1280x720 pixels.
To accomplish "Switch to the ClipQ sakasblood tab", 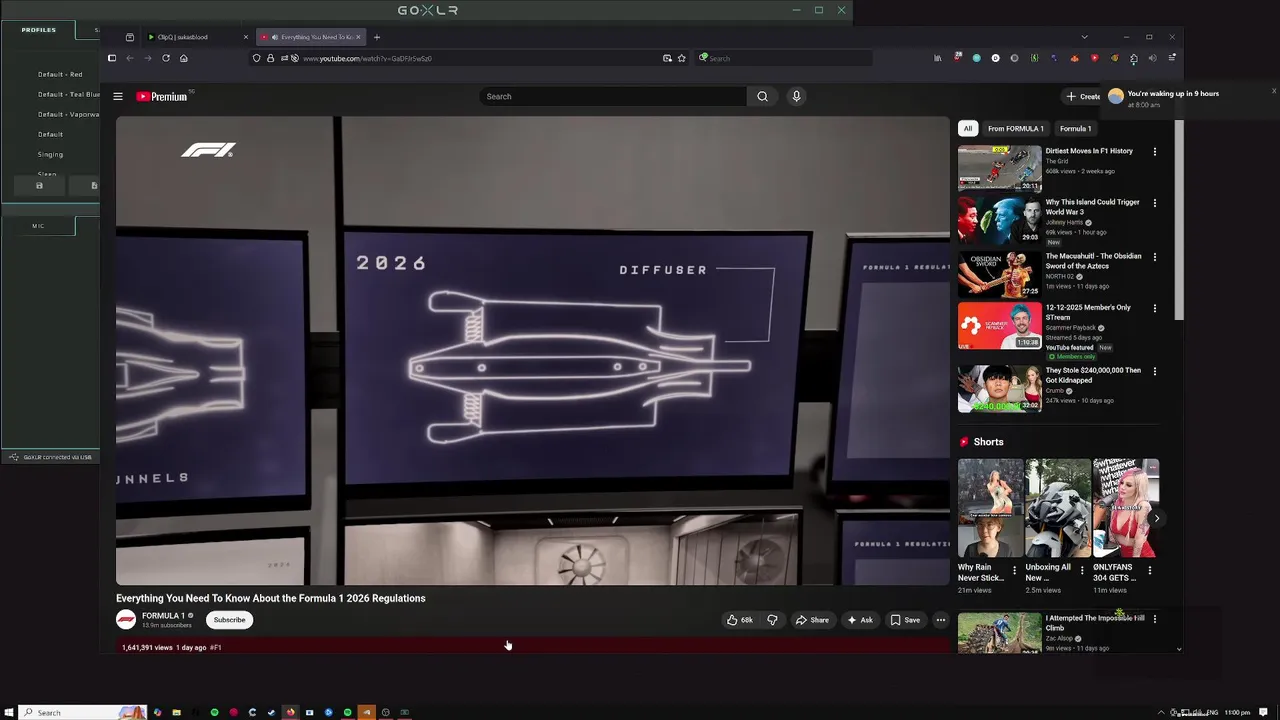I will (195, 37).
